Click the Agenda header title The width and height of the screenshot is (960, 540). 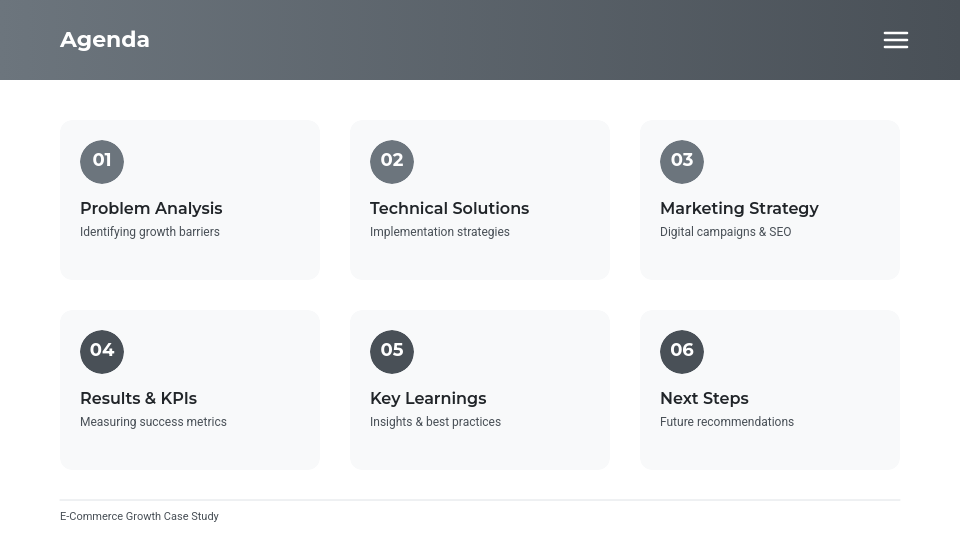click(x=105, y=40)
